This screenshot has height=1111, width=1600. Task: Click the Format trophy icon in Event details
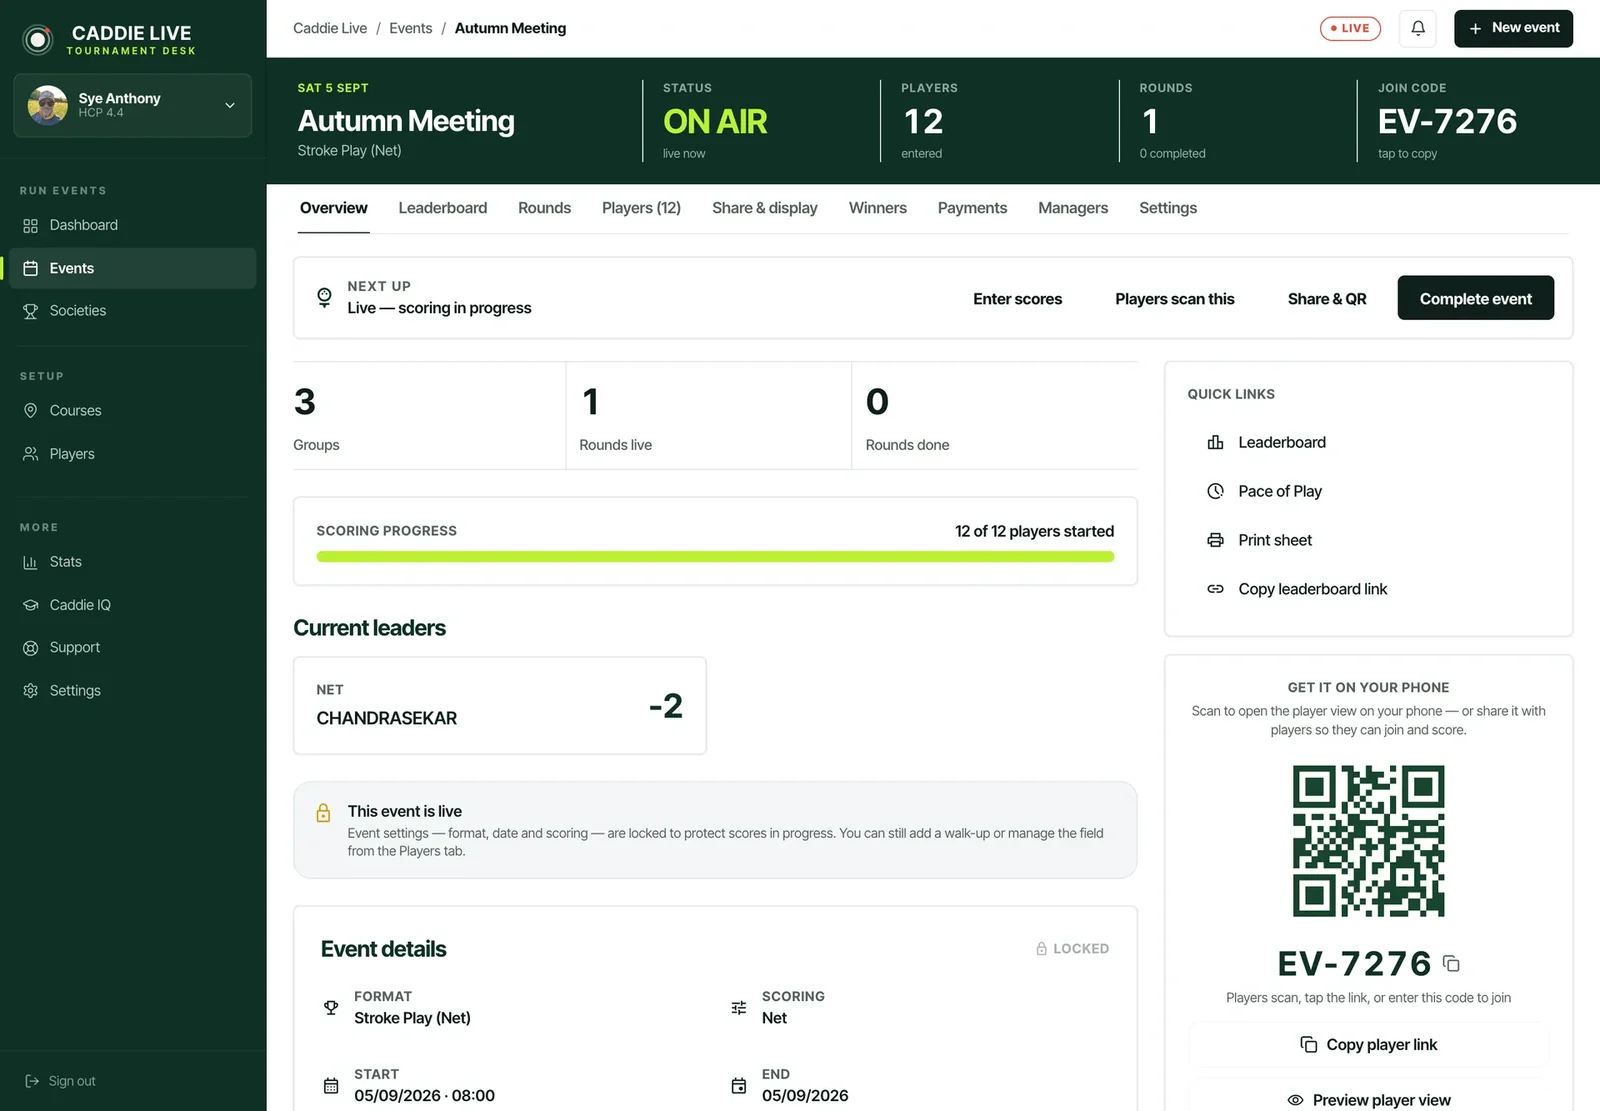(x=331, y=1008)
